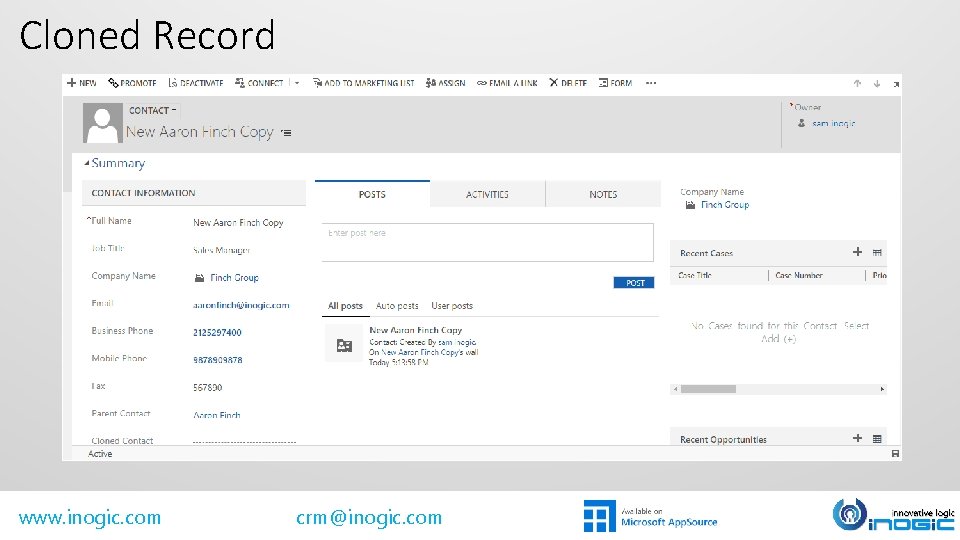Open the Connect dropdown arrow

297,83
